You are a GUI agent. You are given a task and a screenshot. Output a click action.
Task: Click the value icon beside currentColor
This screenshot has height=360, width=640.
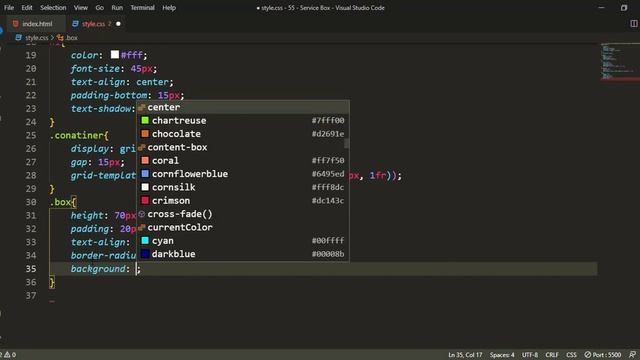[x=142, y=227]
